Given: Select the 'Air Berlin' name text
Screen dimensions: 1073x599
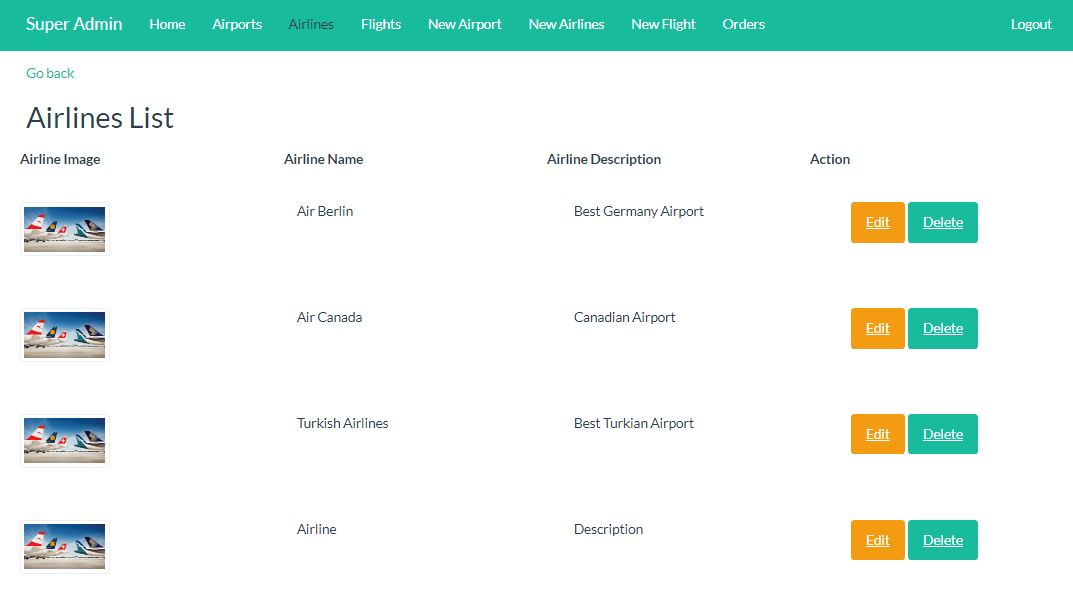Looking at the screenshot, I should 324,212.
